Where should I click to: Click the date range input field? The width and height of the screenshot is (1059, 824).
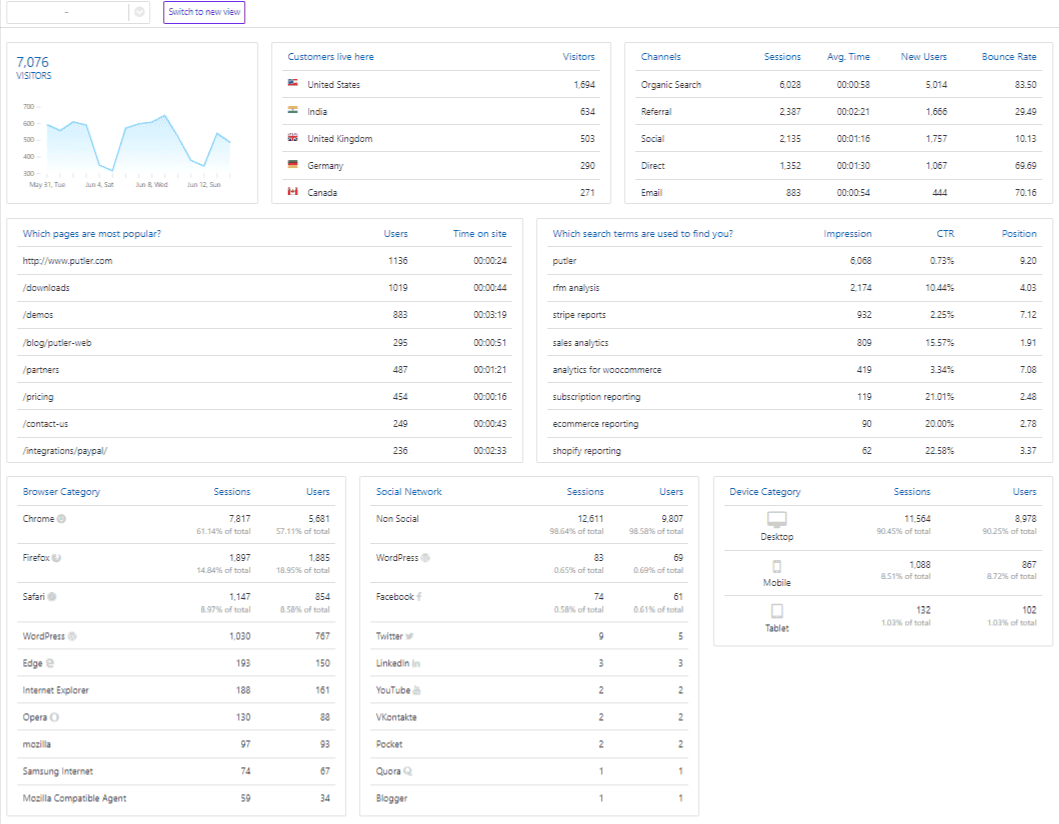click(67, 12)
